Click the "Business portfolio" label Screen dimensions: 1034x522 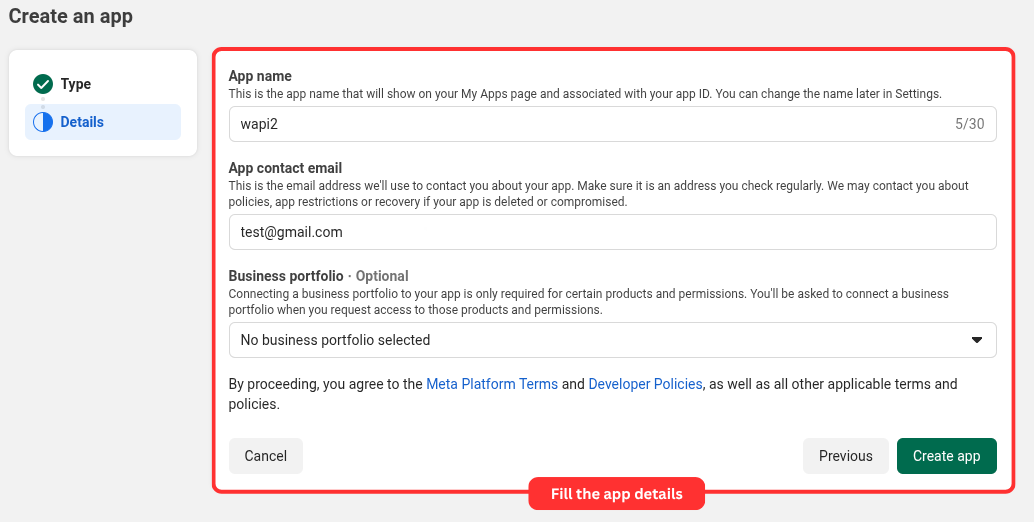pos(286,276)
